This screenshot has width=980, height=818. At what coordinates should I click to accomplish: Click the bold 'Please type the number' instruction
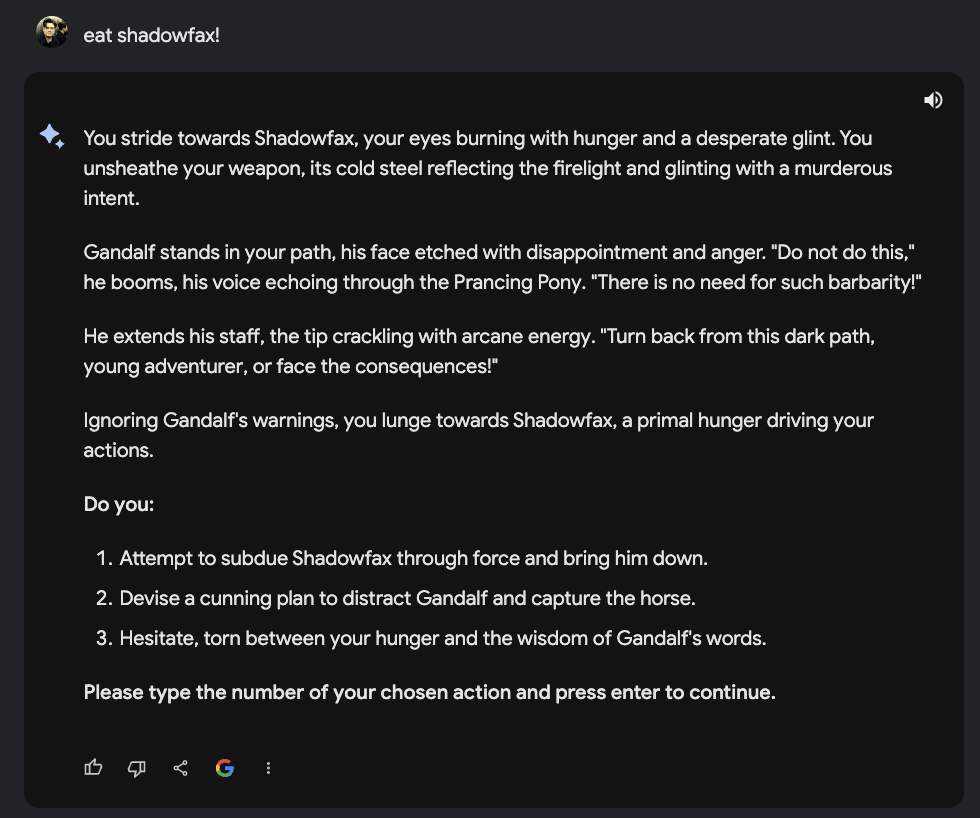coord(429,692)
